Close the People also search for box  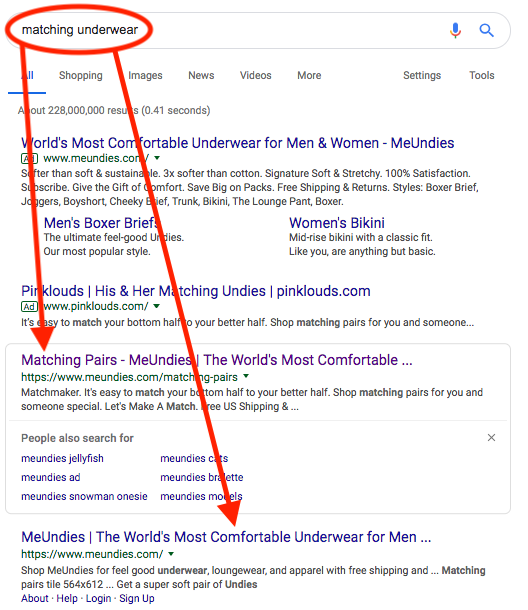point(491,438)
